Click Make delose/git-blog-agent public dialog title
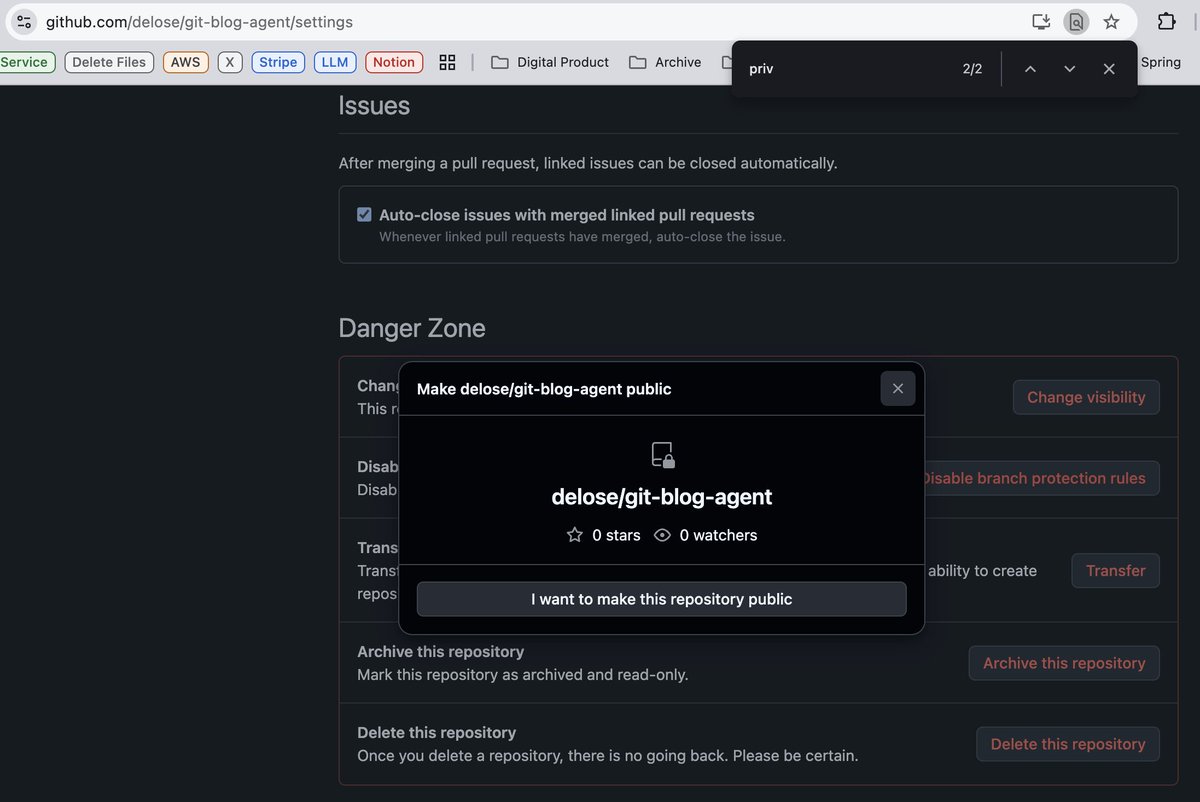 [x=544, y=389]
